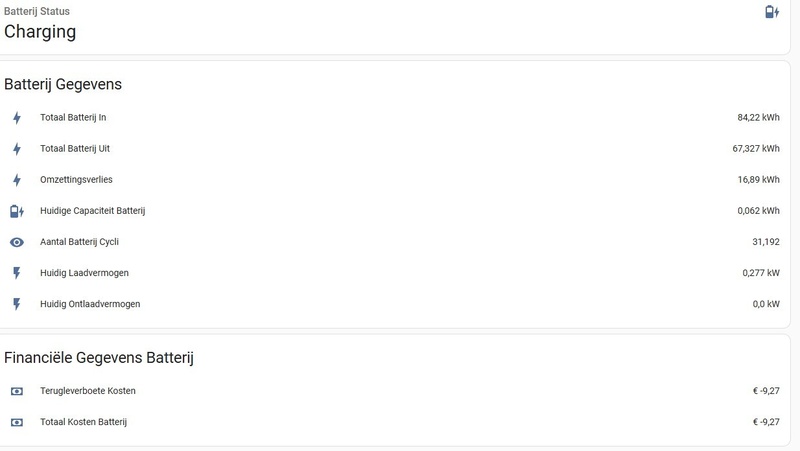Click the Charging status text

[x=40, y=32]
